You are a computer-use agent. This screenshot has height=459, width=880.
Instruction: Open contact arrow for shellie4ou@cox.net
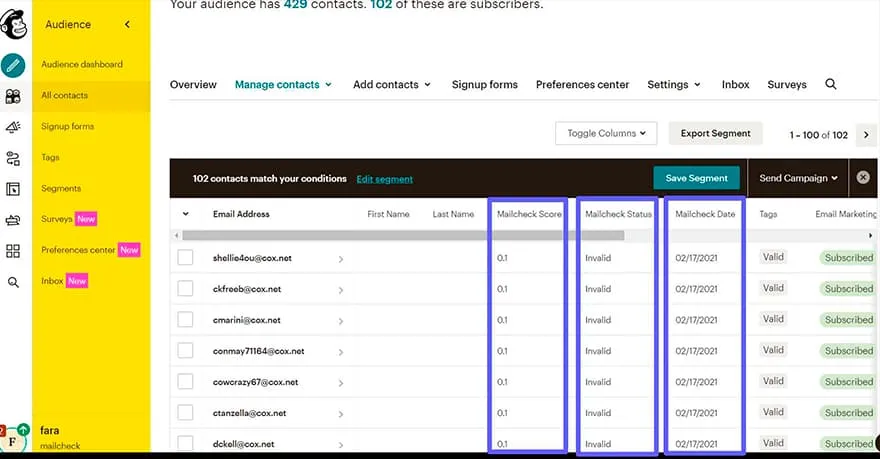(341, 259)
